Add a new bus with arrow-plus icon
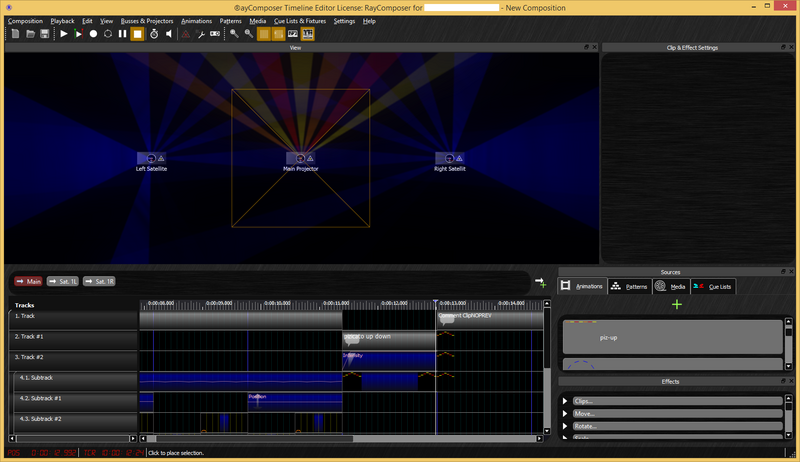 (x=540, y=282)
